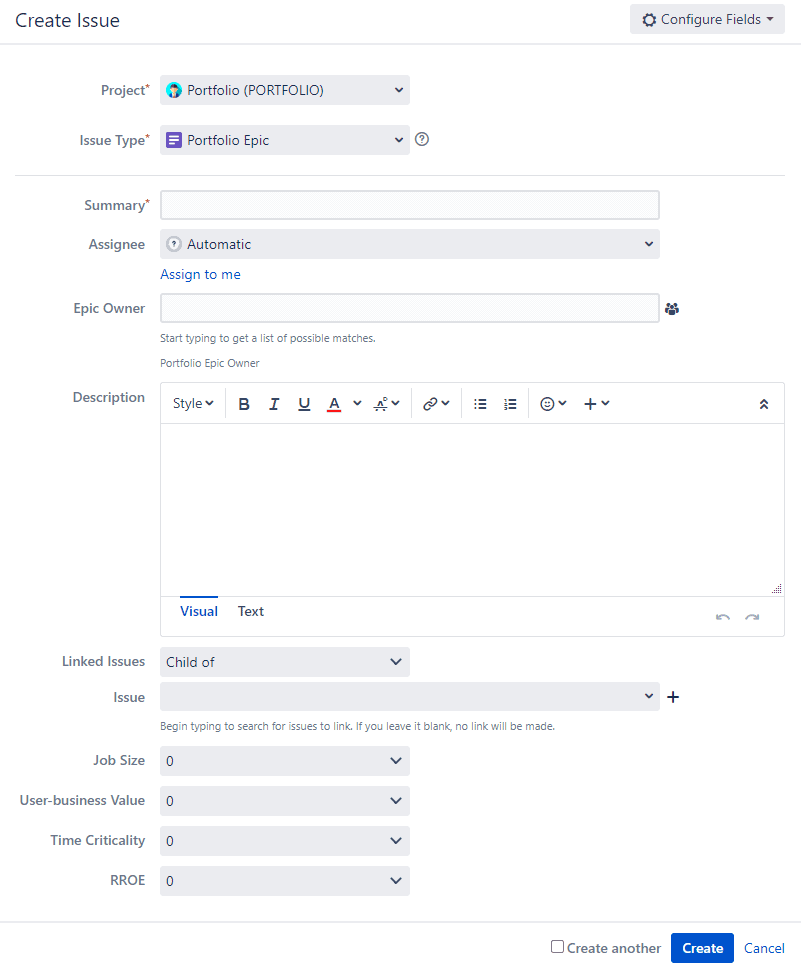The image size is (801, 972).
Task: Insert a link in the Description
Action: coord(430,403)
